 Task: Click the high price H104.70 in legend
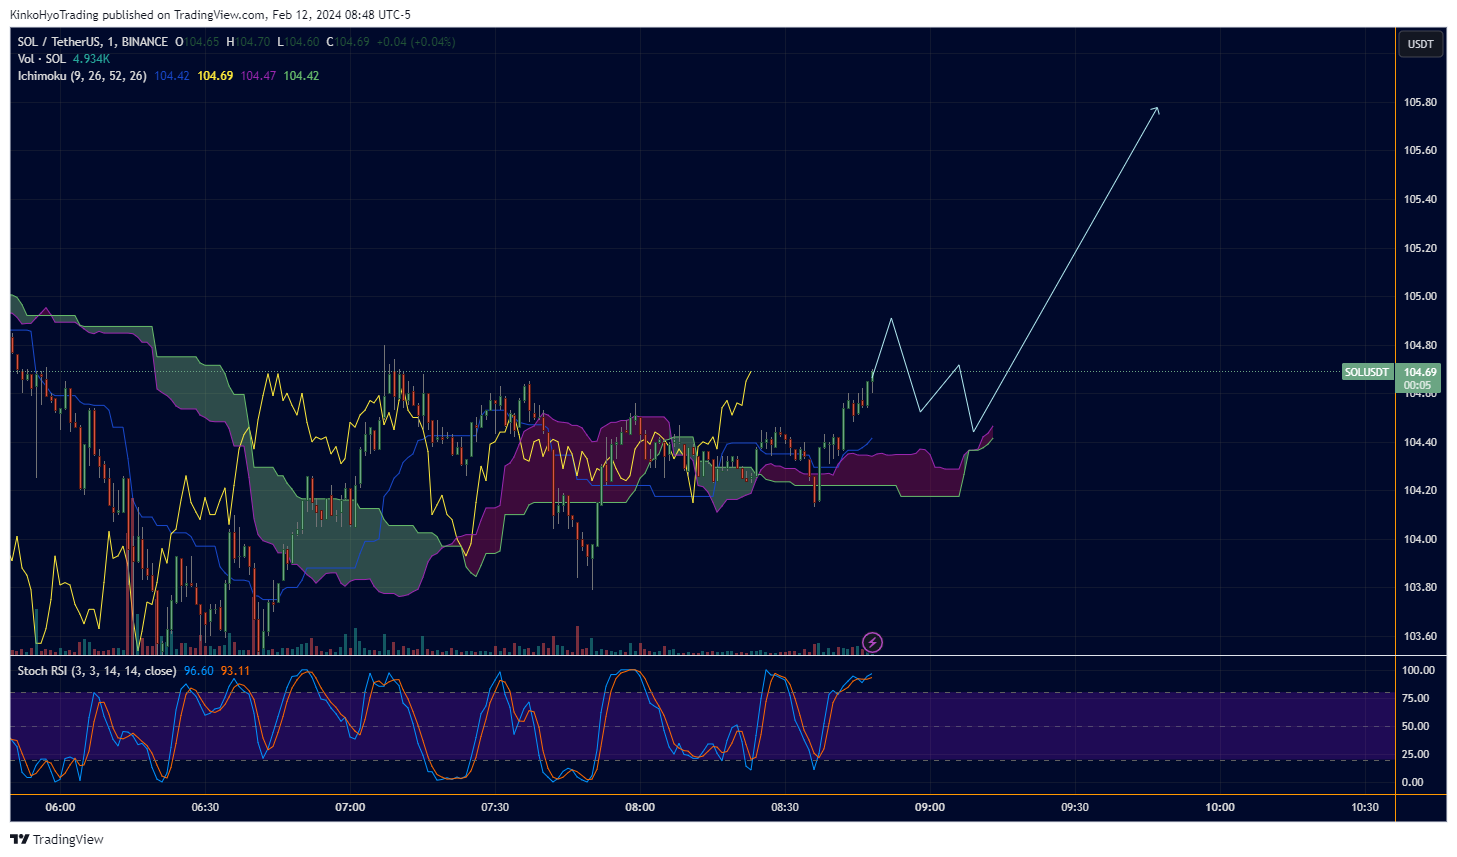coord(248,42)
